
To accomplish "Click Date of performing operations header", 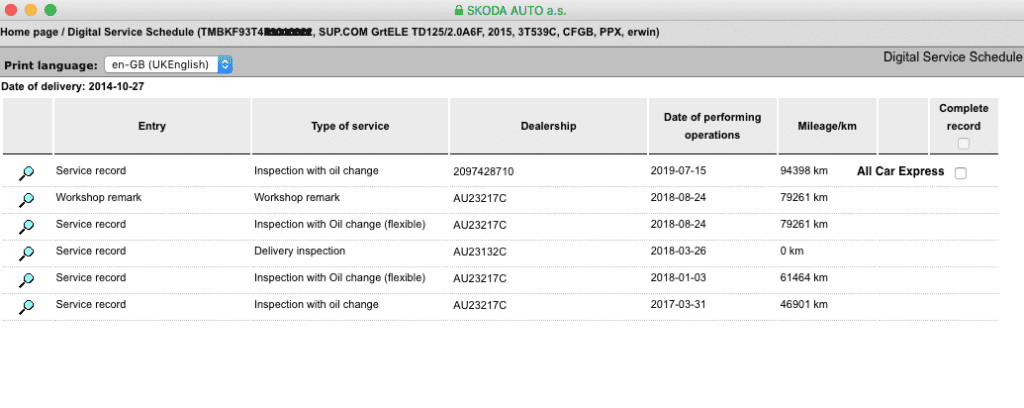I will pyautogui.click(x=712, y=126).
